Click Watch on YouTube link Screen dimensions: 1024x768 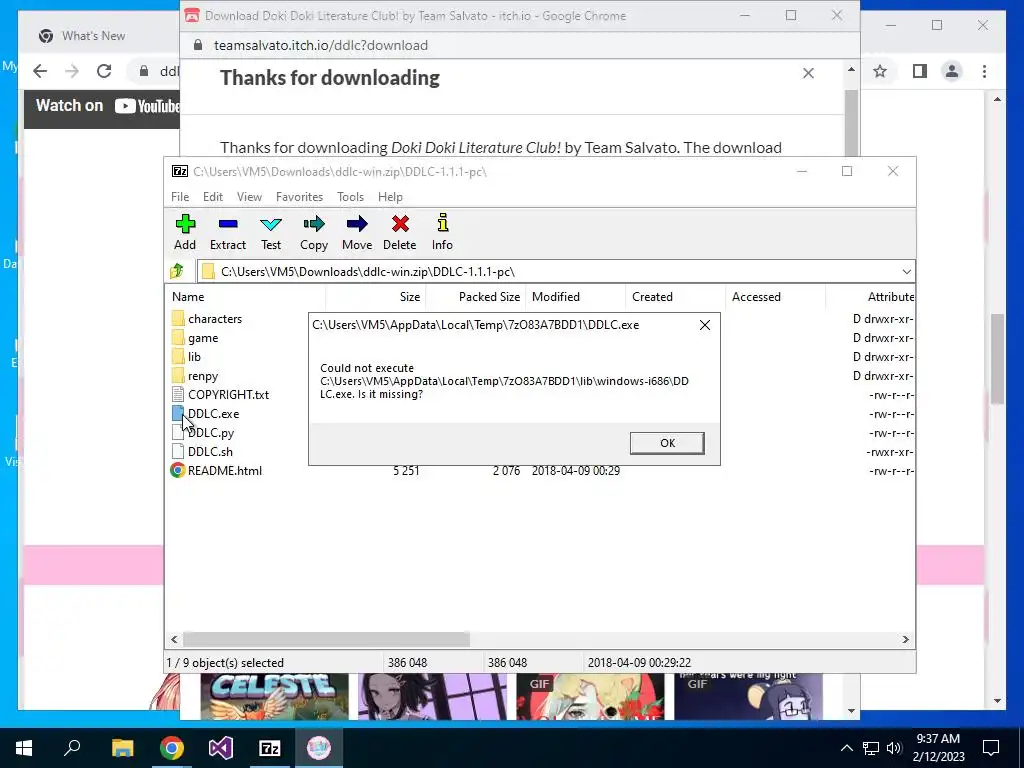108,106
